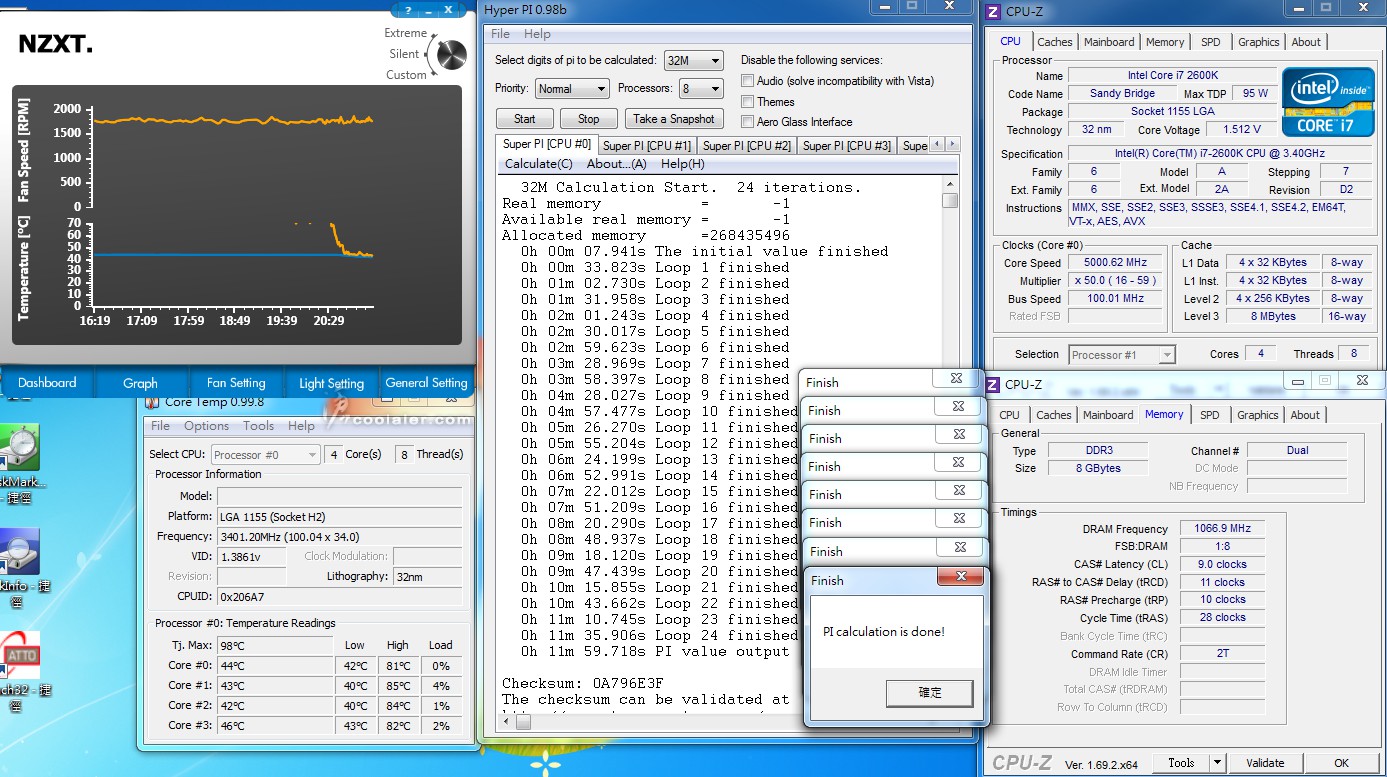Open NZXT Fan Setting tab
The image size is (1387, 777).
[x=236, y=383]
